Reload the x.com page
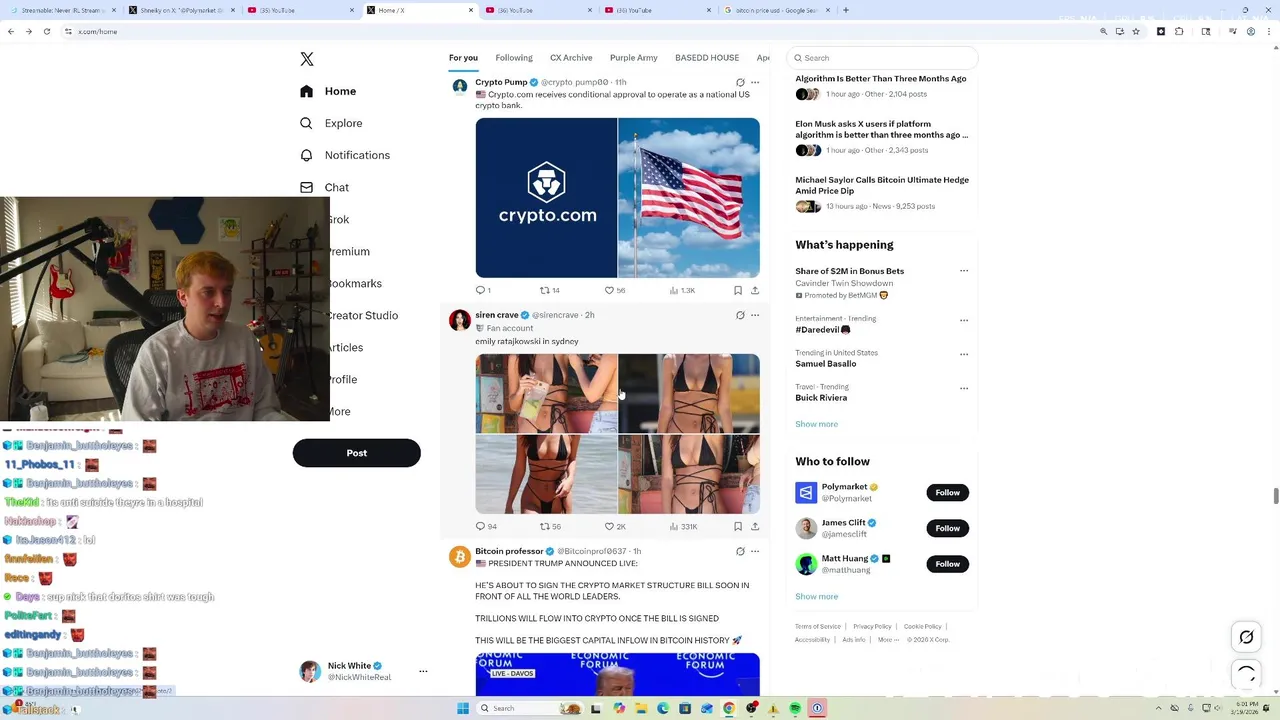The image size is (1280, 720). point(47,31)
